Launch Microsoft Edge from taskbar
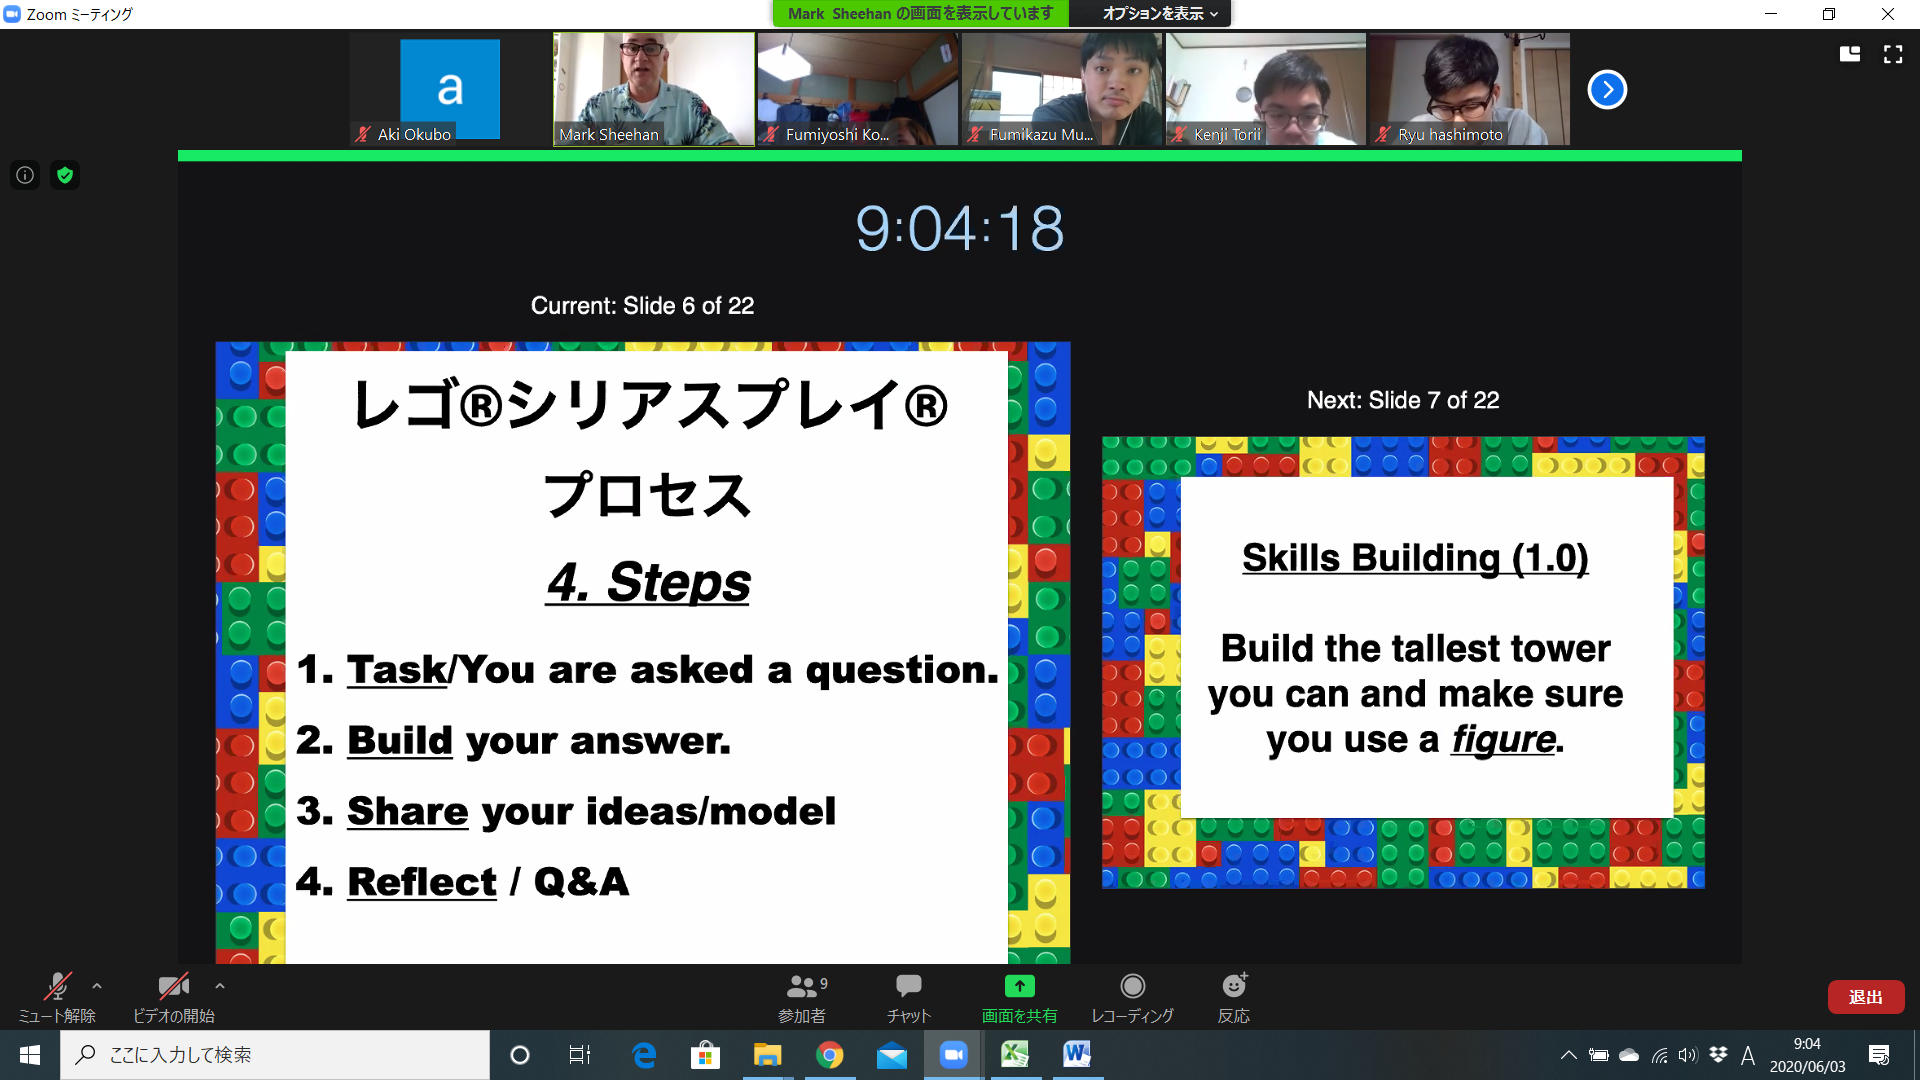This screenshot has width=1920, height=1080. tap(644, 1055)
